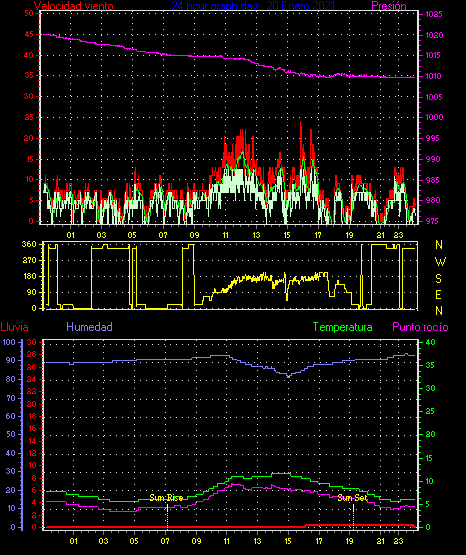The height and width of the screenshot is (555, 466).
Task: Click the 1010 pressure axis value
Action: click(x=434, y=76)
